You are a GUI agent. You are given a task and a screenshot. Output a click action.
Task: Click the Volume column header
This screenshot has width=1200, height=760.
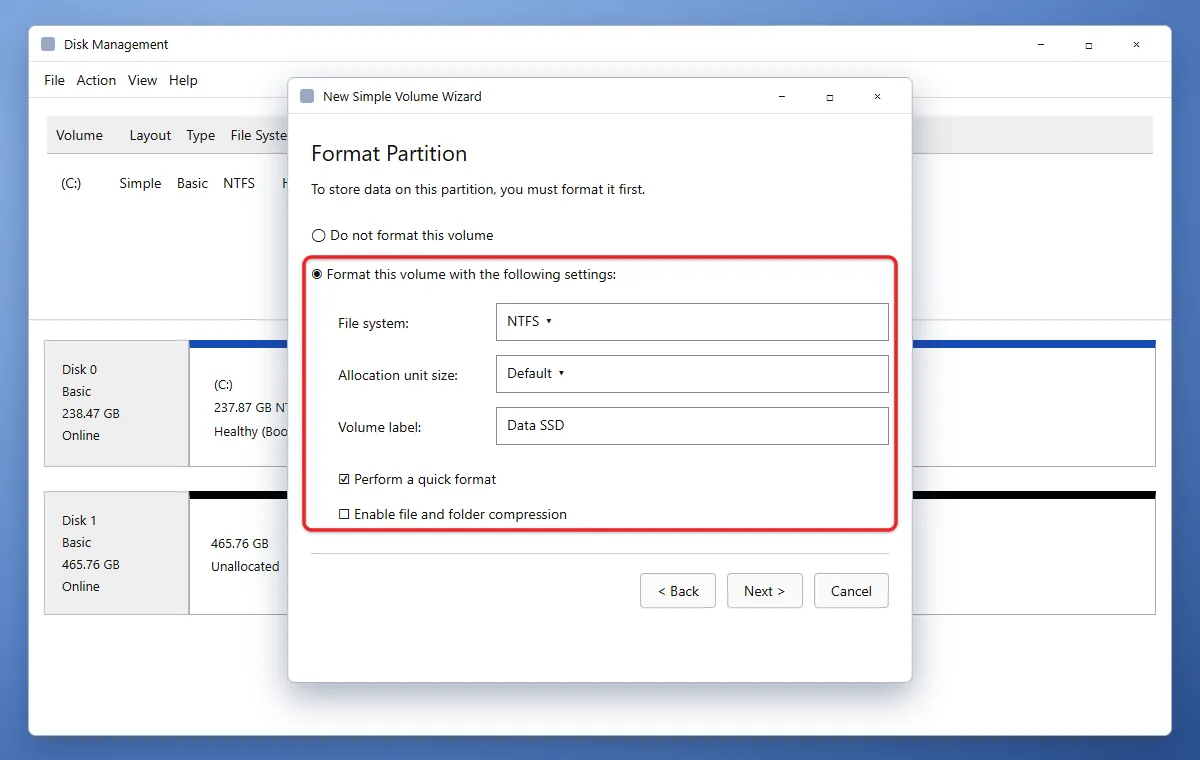[80, 136]
